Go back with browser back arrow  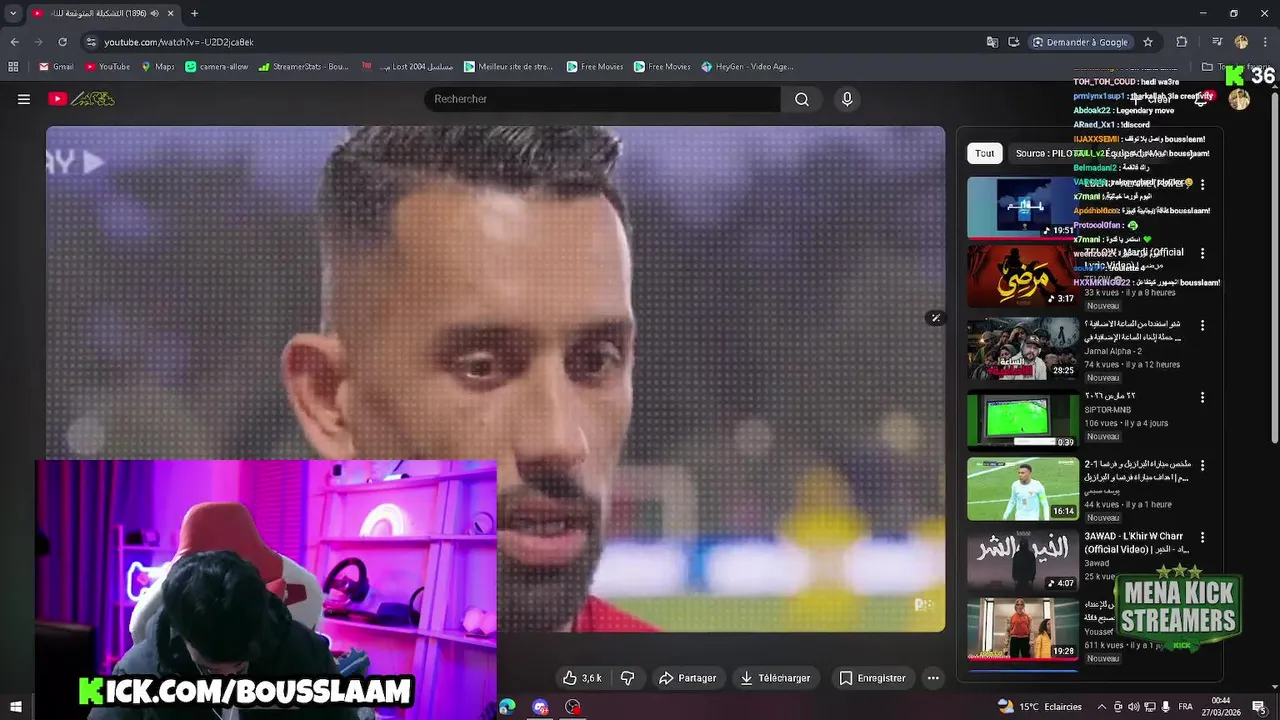[14, 42]
